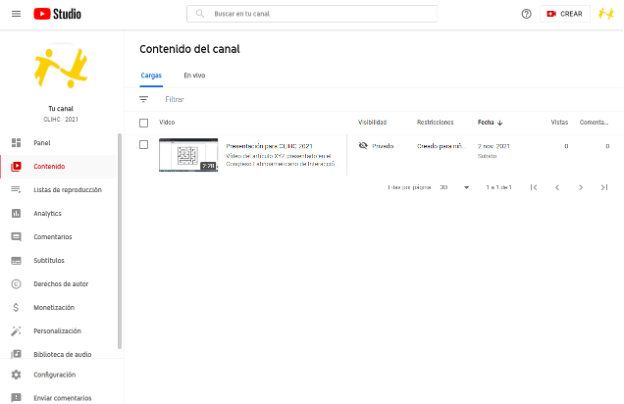Go to next page chevron
The width and height of the screenshot is (624, 404).
(581, 187)
